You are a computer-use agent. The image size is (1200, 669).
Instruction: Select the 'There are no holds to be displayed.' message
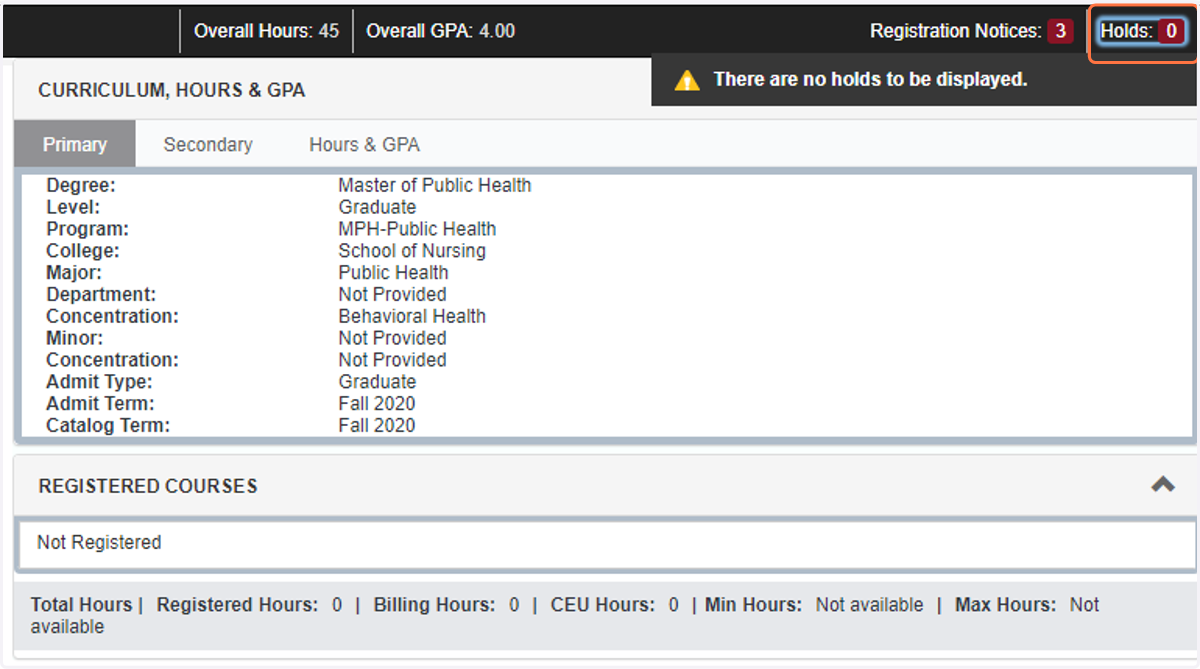coord(870,79)
